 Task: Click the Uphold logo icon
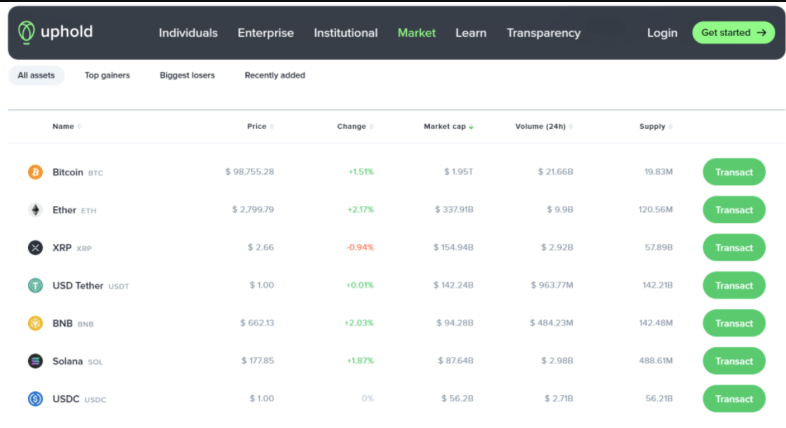tap(27, 32)
